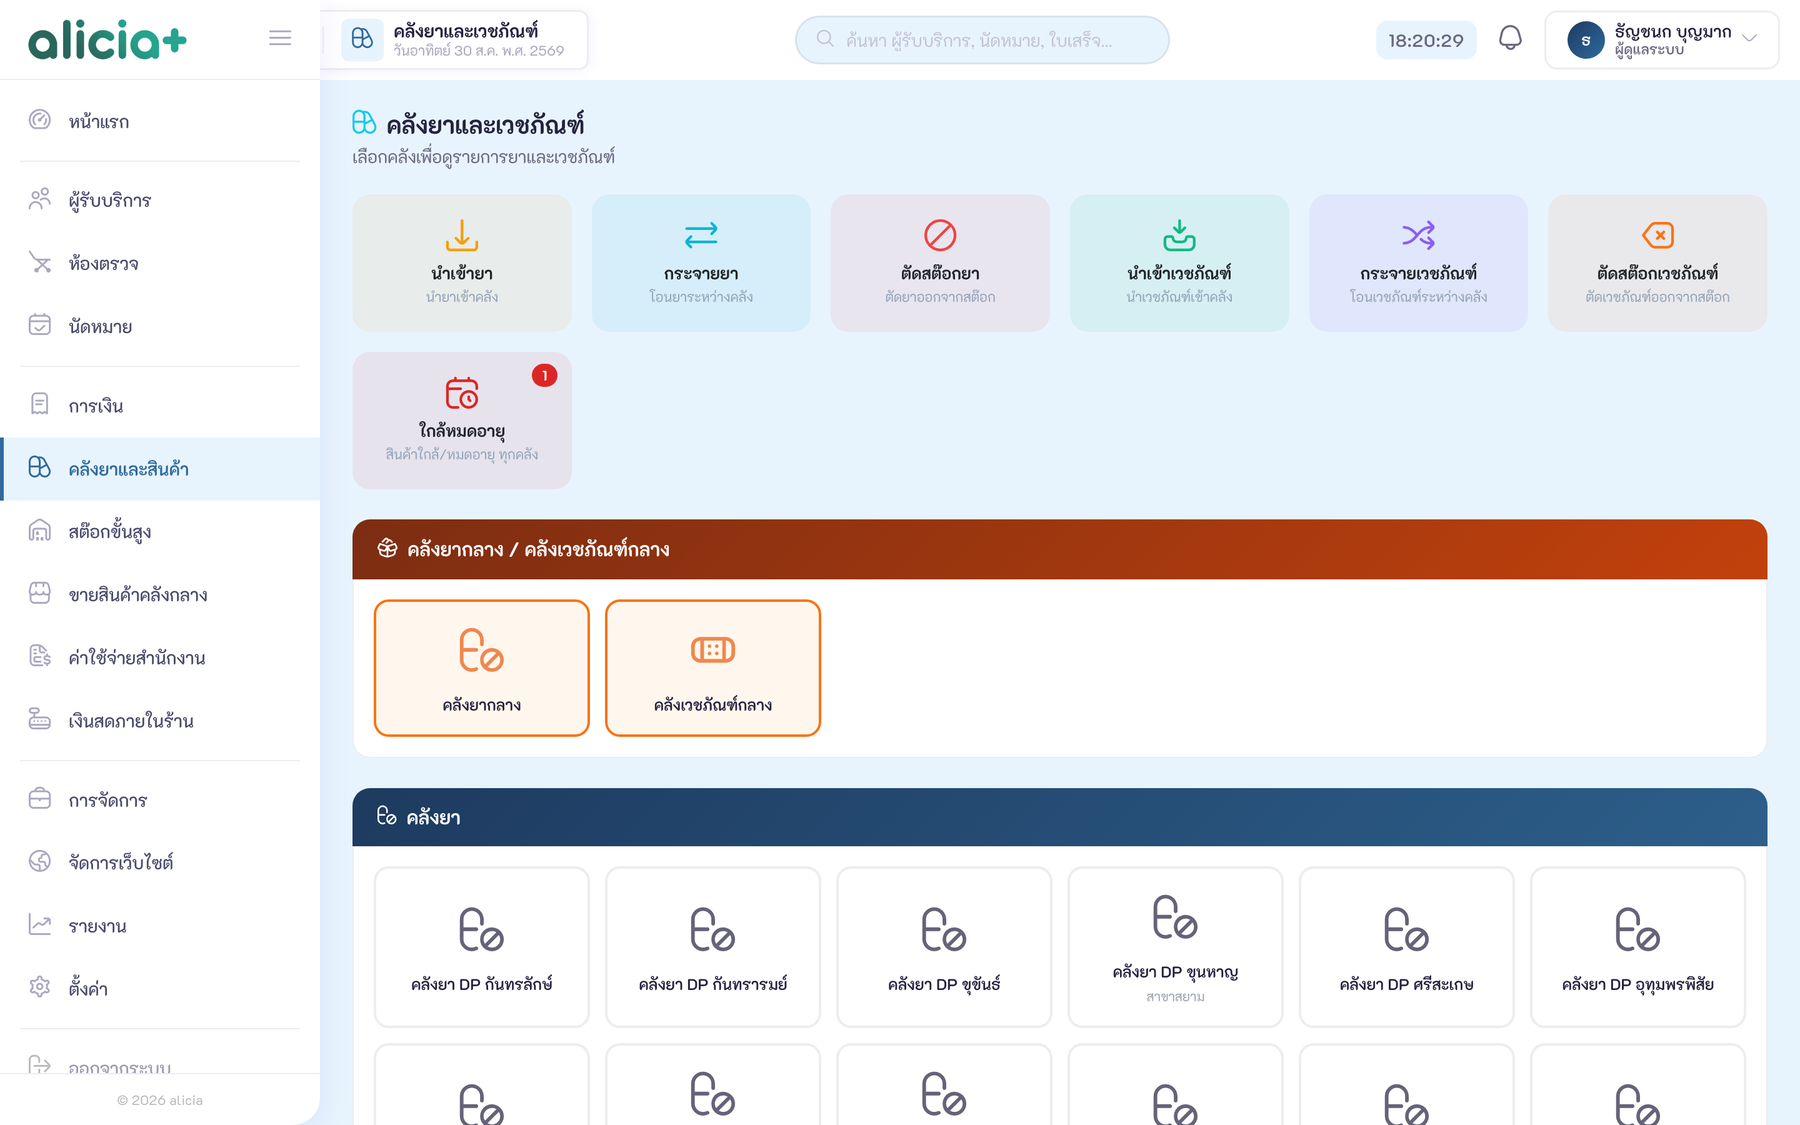Click the ผู้รับบริการ people icon

(40, 199)
